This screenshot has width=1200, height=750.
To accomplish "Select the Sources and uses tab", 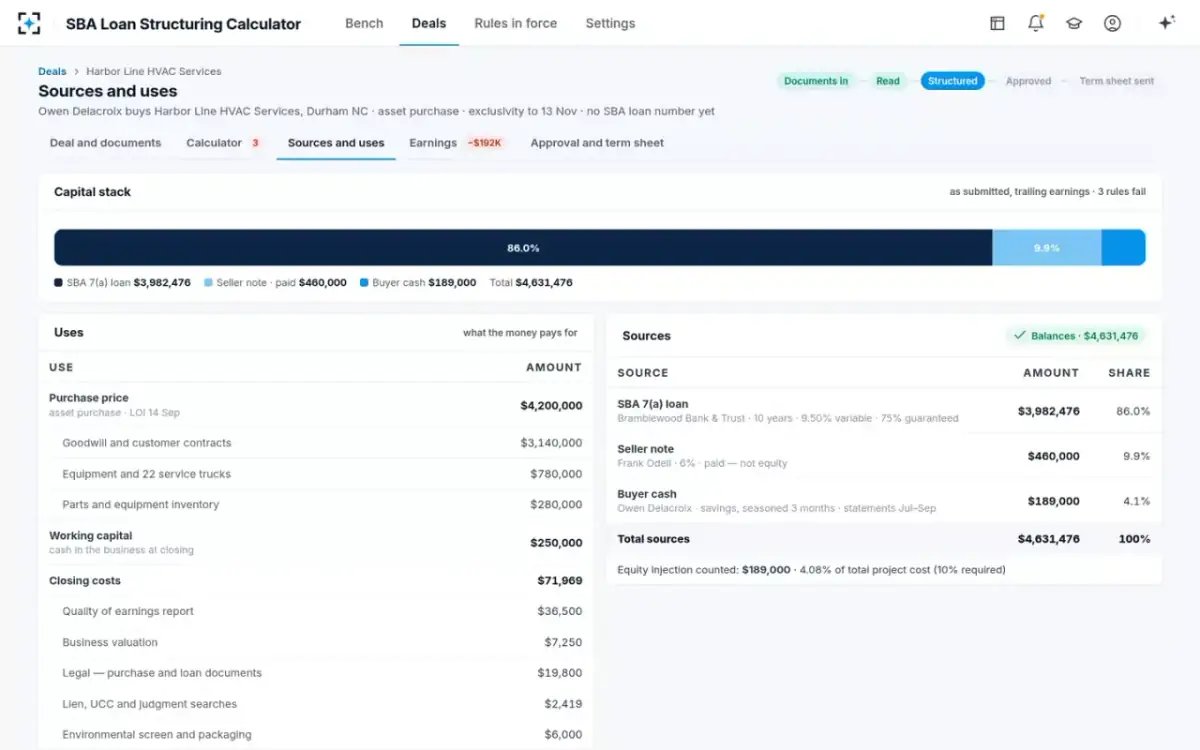I will tap(336, 143).
